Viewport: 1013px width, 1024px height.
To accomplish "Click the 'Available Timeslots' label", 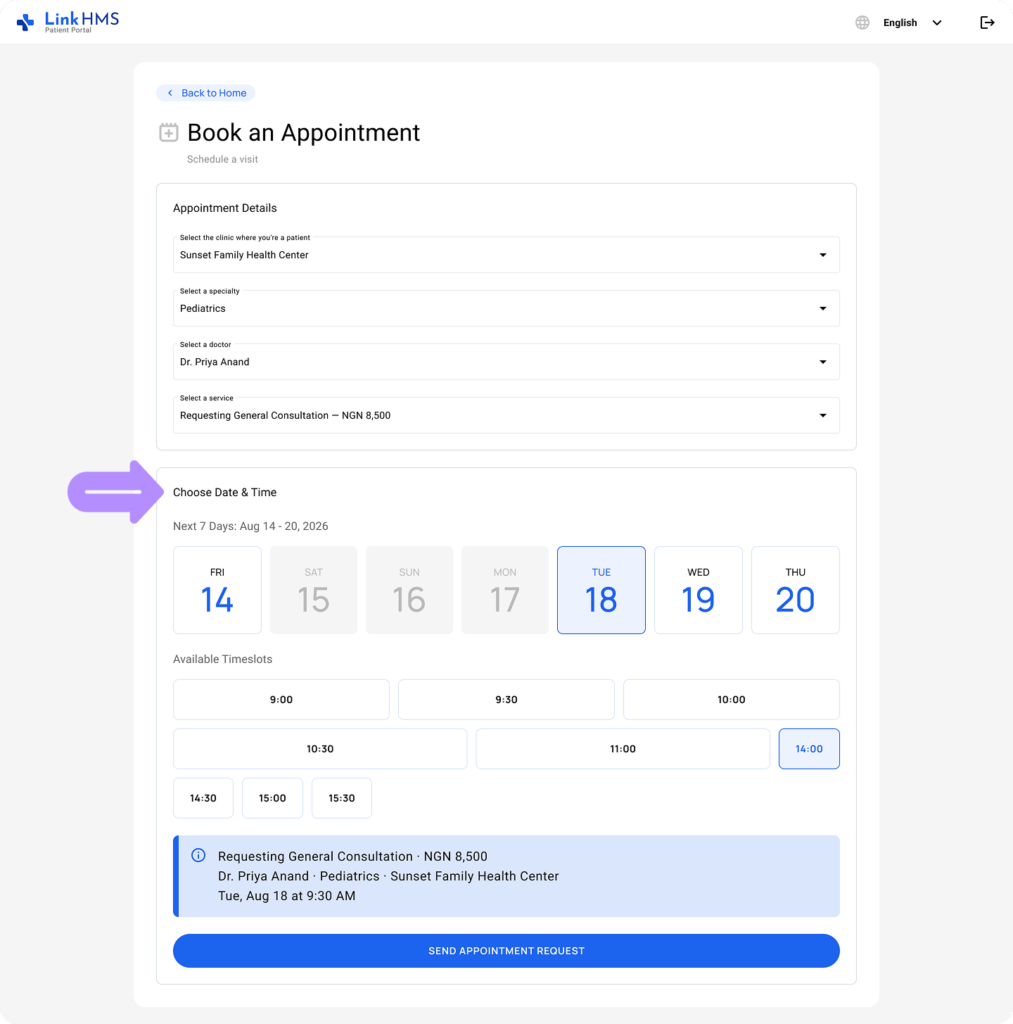I will (x=223, y=659).
